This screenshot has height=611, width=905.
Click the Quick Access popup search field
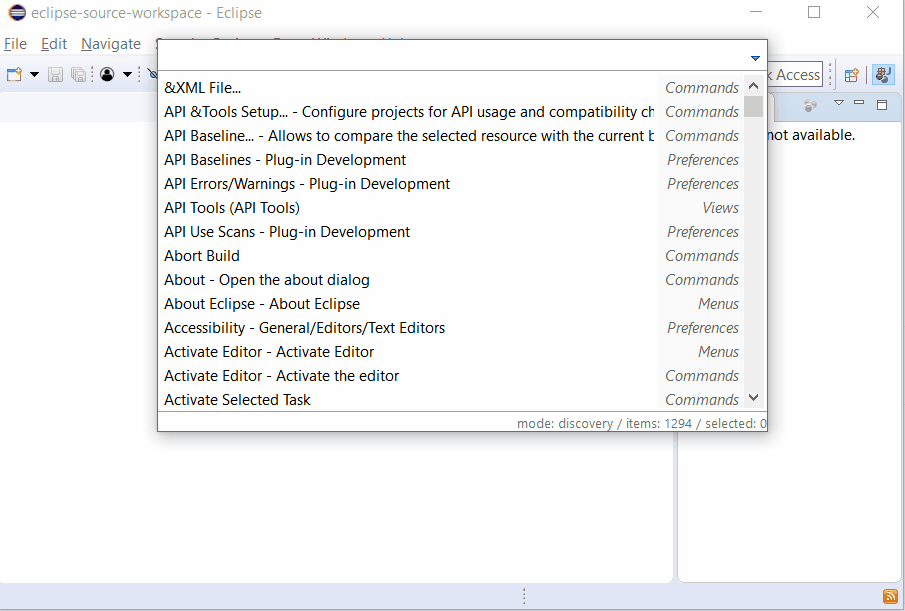pyautogui.click(x=453, y=56)
